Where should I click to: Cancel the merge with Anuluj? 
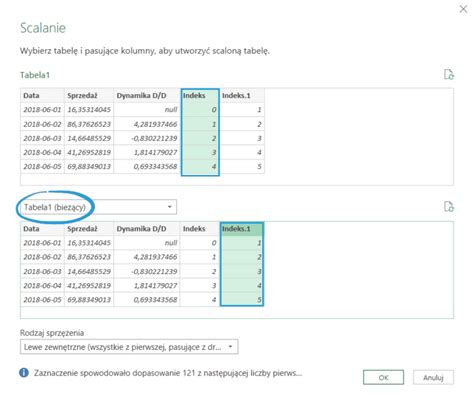click(x=433, y=377)
